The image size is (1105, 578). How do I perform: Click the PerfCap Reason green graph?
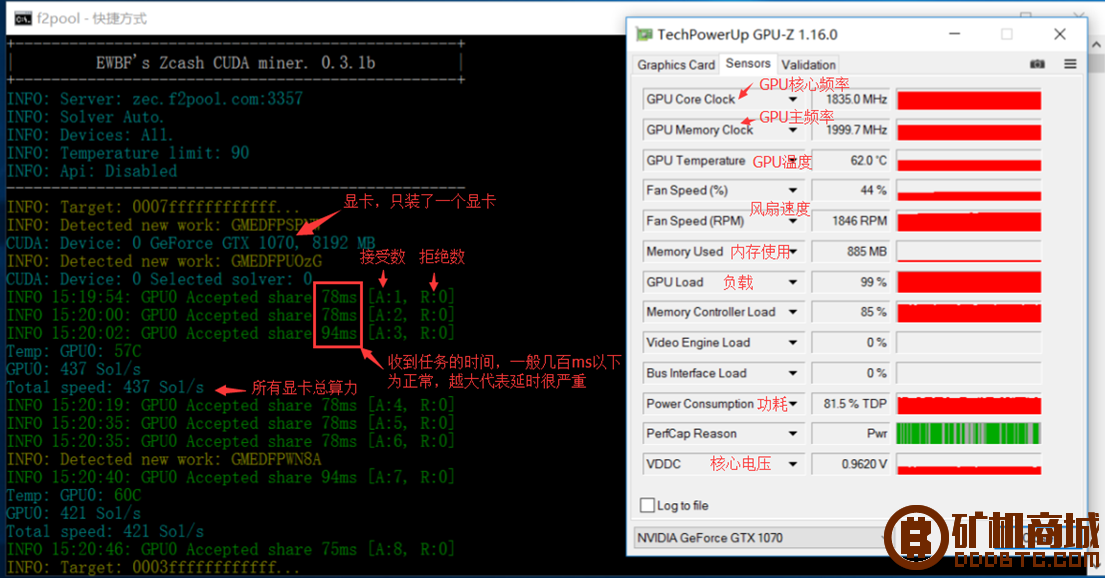pyautogui.click(x=968, y=434)
